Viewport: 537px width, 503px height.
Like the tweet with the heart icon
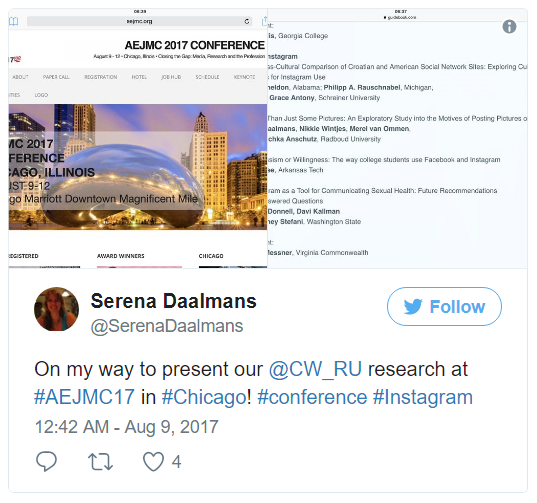click(x=153, y=462)
